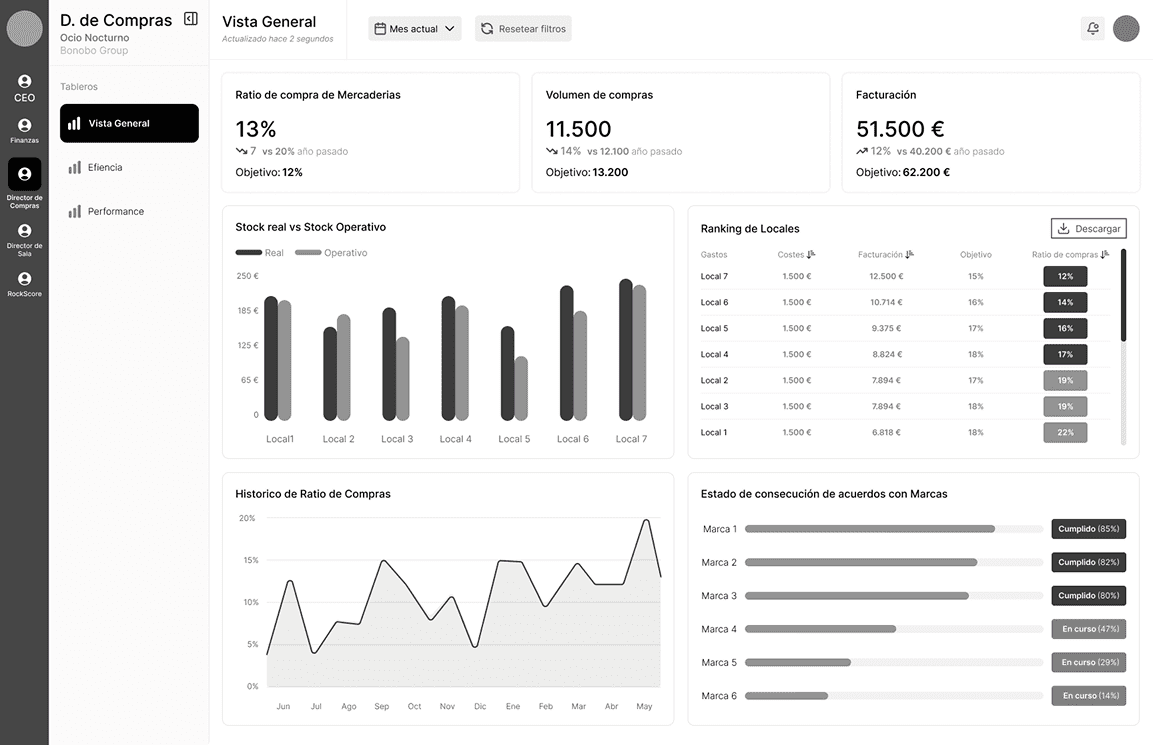The height and width of the screenshot is (745, 1153).
Task: Open the Director de Sala profile
Action: [x=24, y=236]
